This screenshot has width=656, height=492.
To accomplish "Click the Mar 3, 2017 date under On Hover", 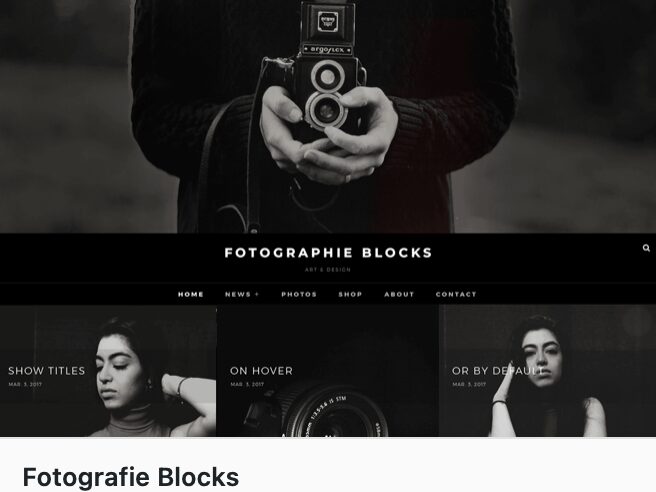I will click(247, 384).
